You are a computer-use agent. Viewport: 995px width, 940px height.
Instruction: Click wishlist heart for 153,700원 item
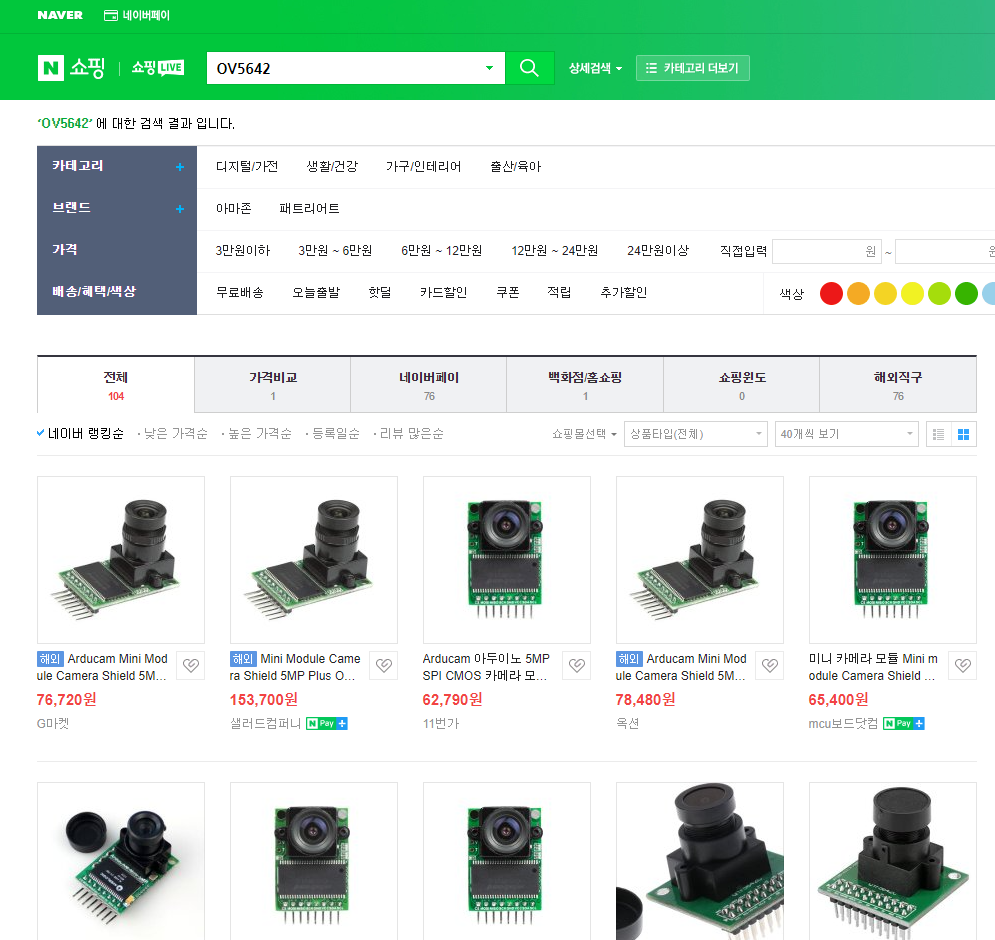click(x=383, y=665)
